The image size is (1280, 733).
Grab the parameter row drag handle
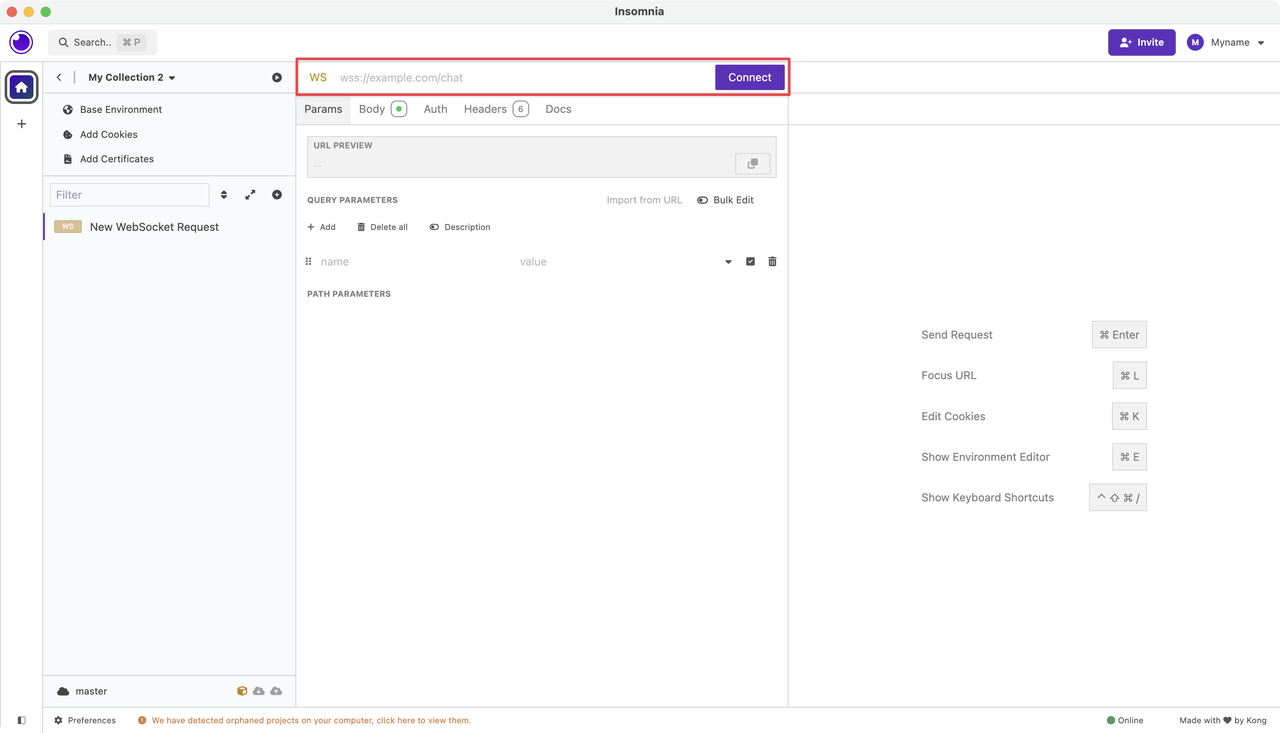(x=309, y=262)
